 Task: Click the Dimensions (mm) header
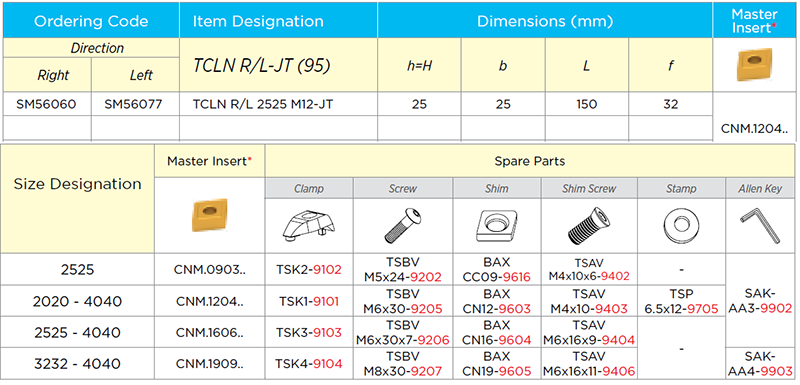(545, 21)
